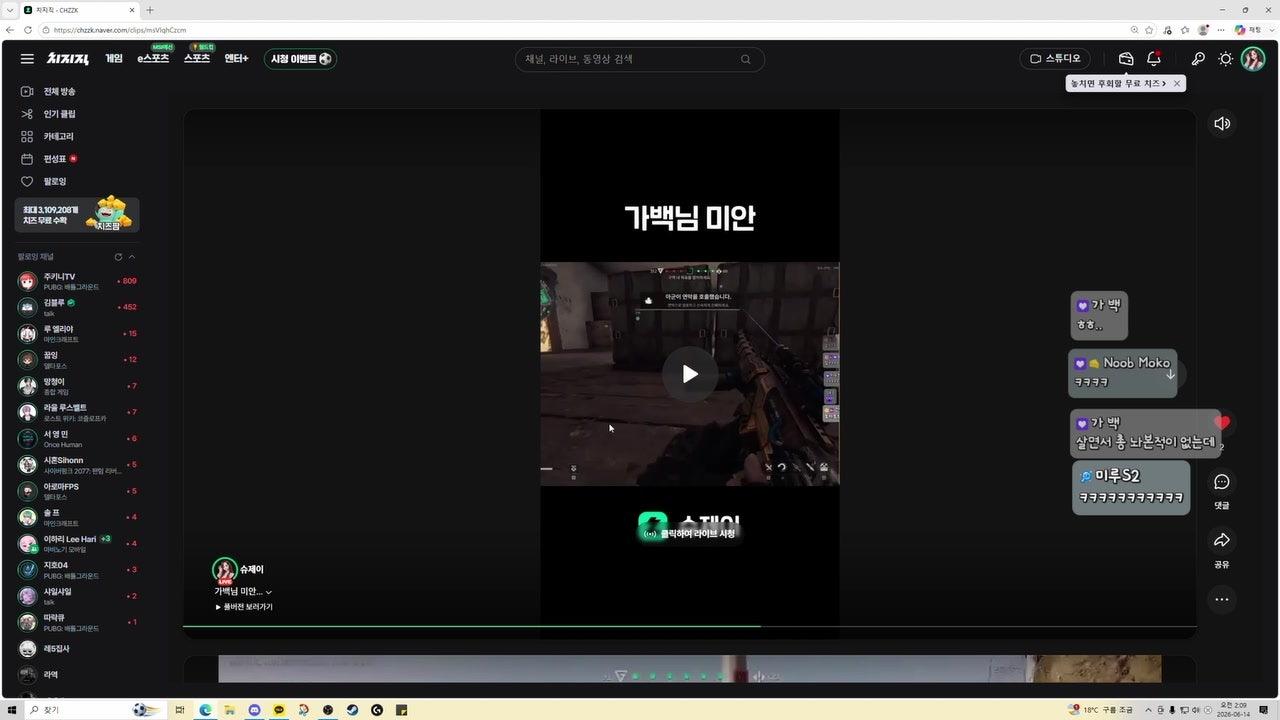This screenshot has width=1280, height=720.
Task: Open Discord from the taskbar
Action: click(254, 710)
